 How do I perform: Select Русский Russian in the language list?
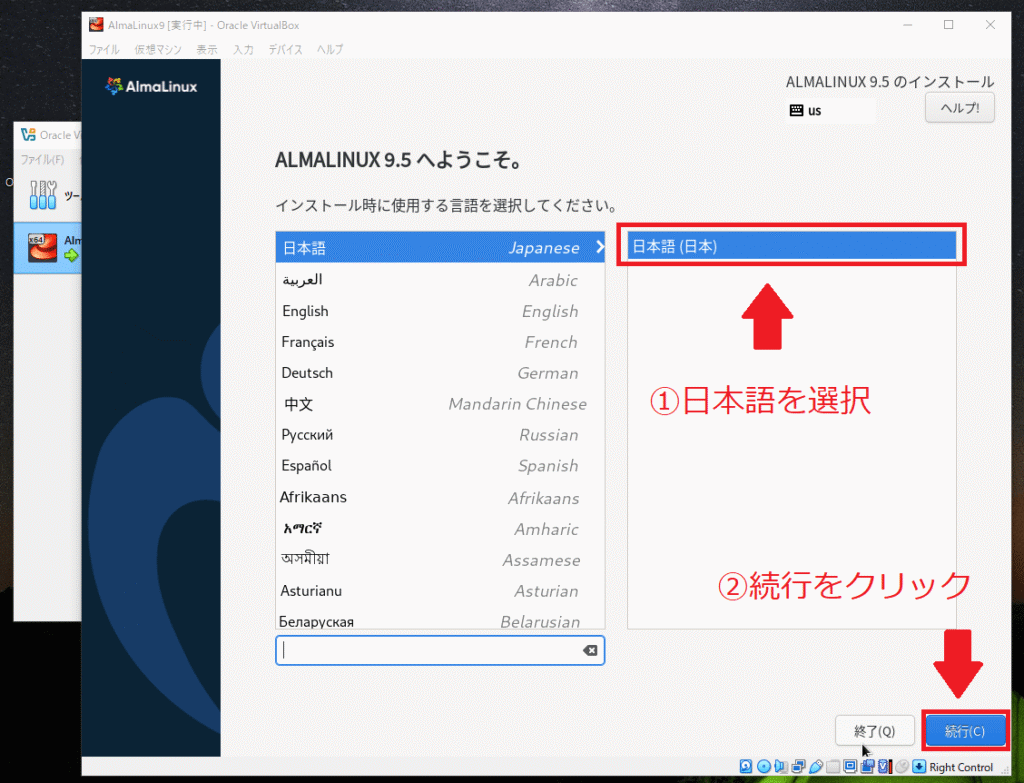440,435
